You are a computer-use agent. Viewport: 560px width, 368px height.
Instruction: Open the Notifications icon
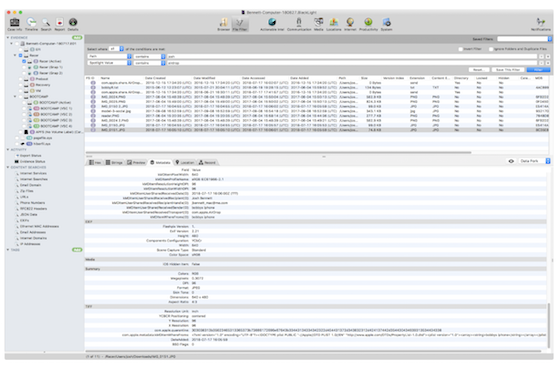coord(541,23)
